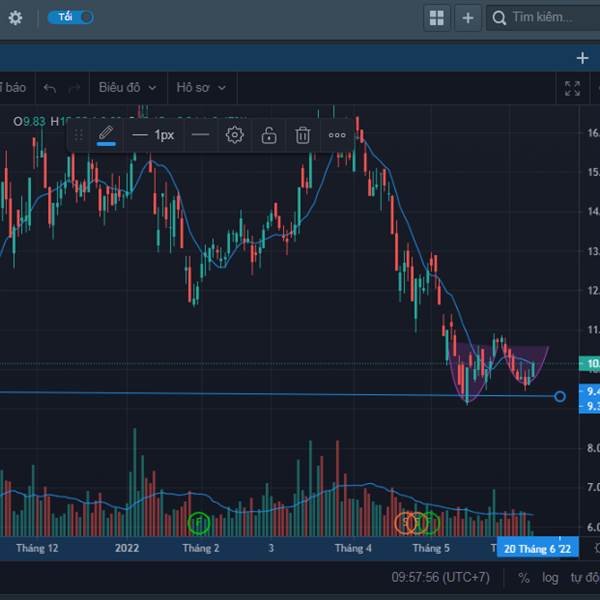The image size is (600, 600).
Task: Enter fullscreen chart mode
Action: pyautogui.click(x=572, y=88)
